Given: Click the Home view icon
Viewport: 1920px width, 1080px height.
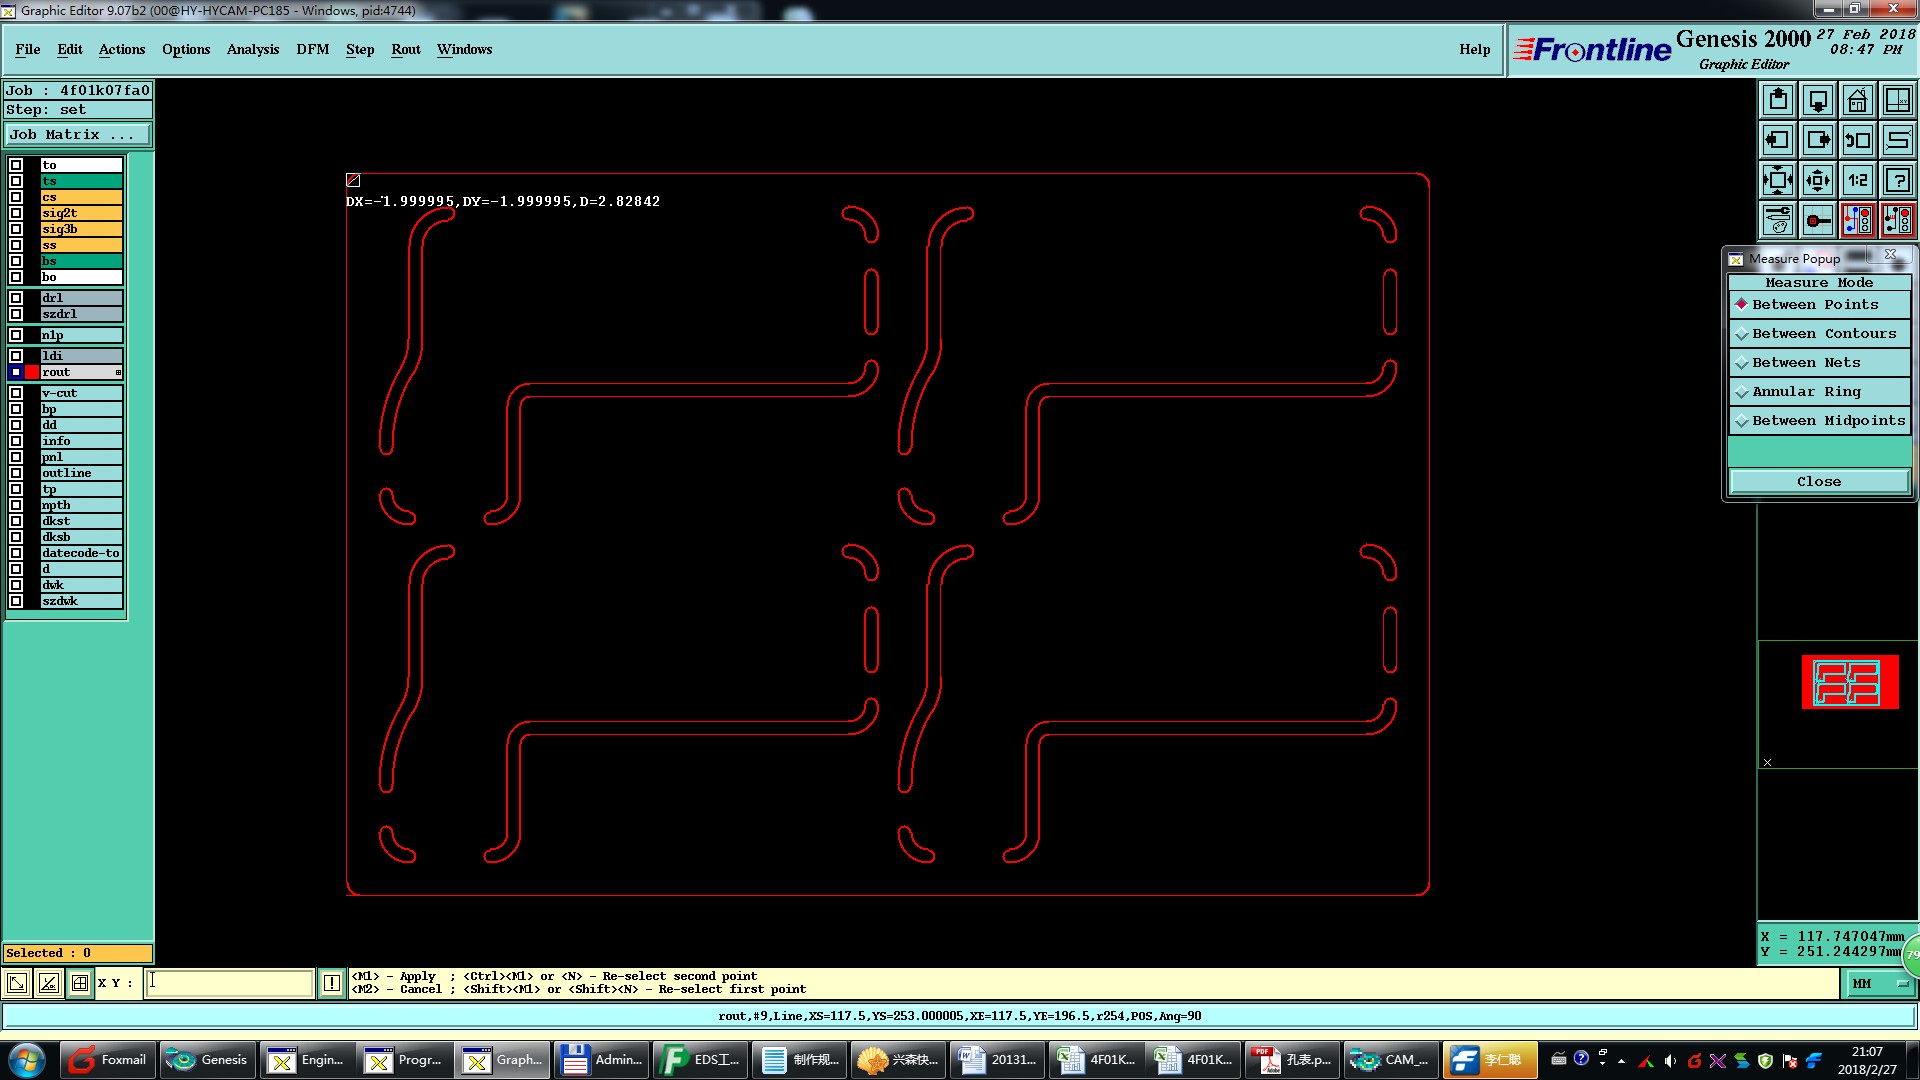Looking at the screenshot, I should [1857, 100].
